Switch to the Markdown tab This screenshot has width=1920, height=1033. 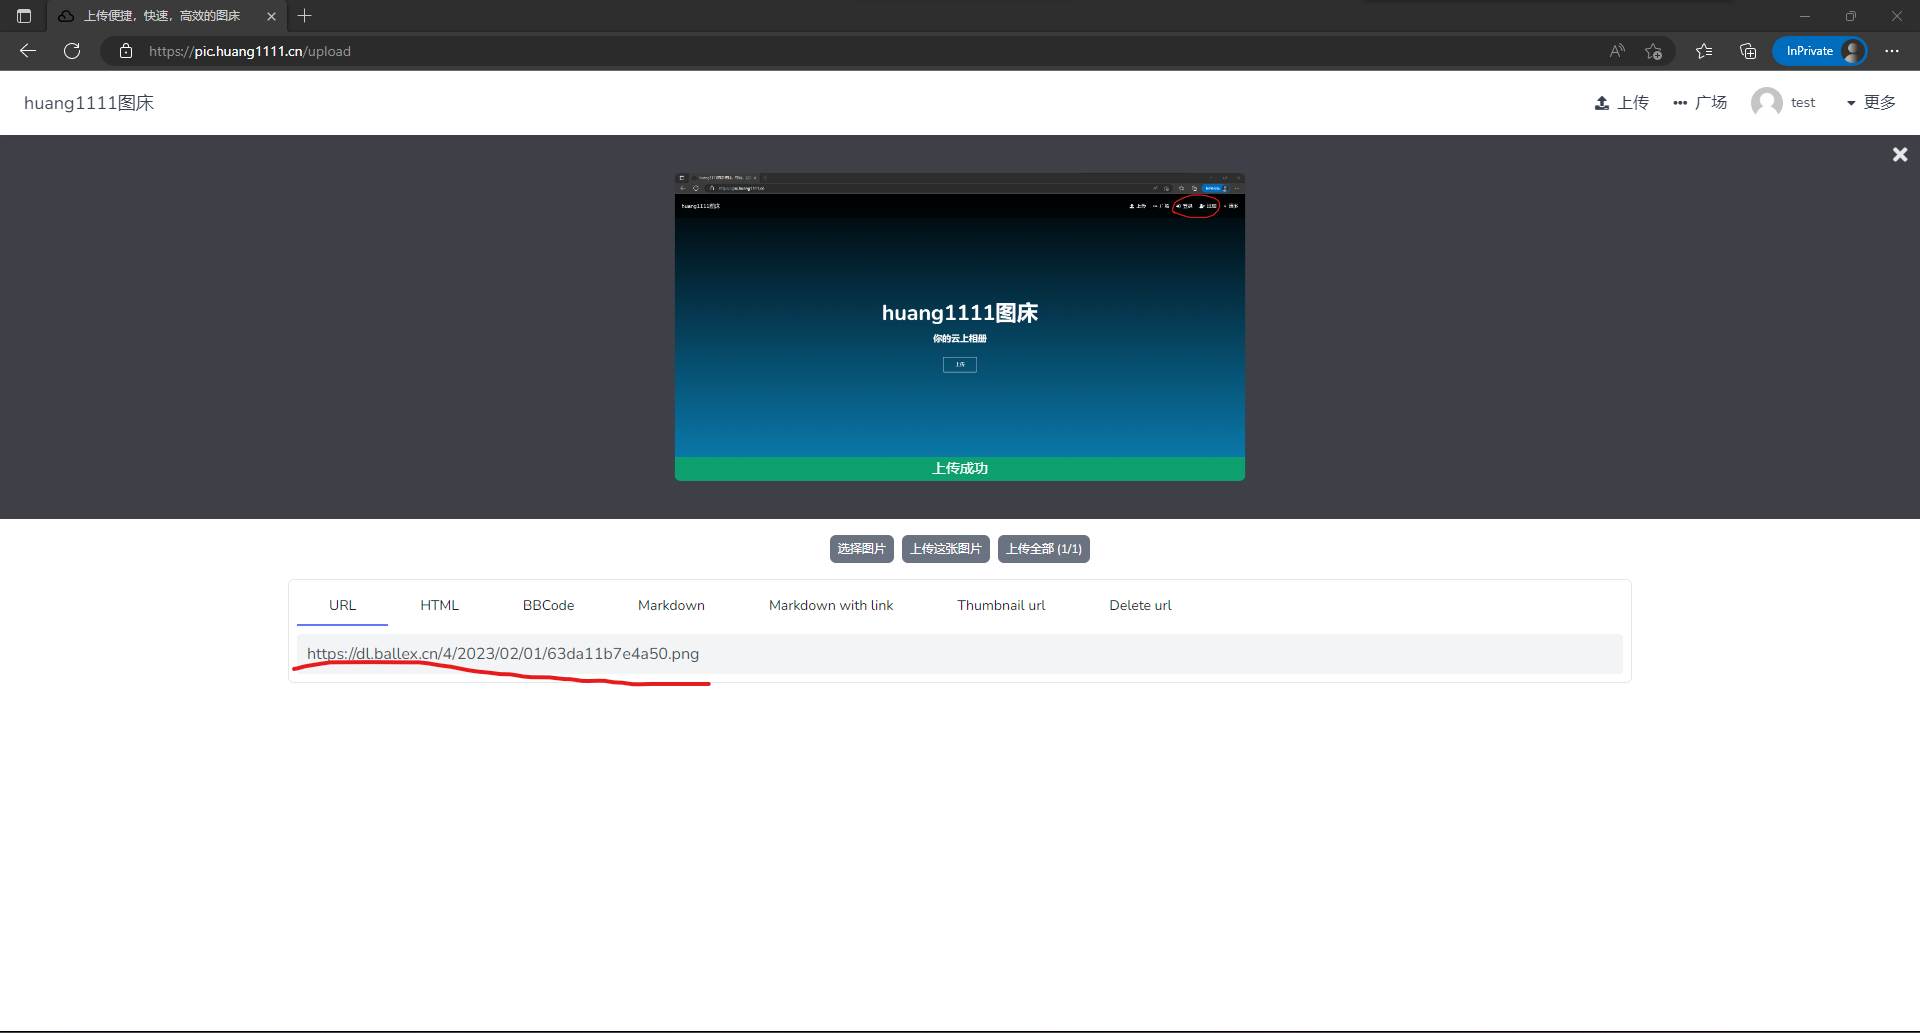(x=671, y=605)
